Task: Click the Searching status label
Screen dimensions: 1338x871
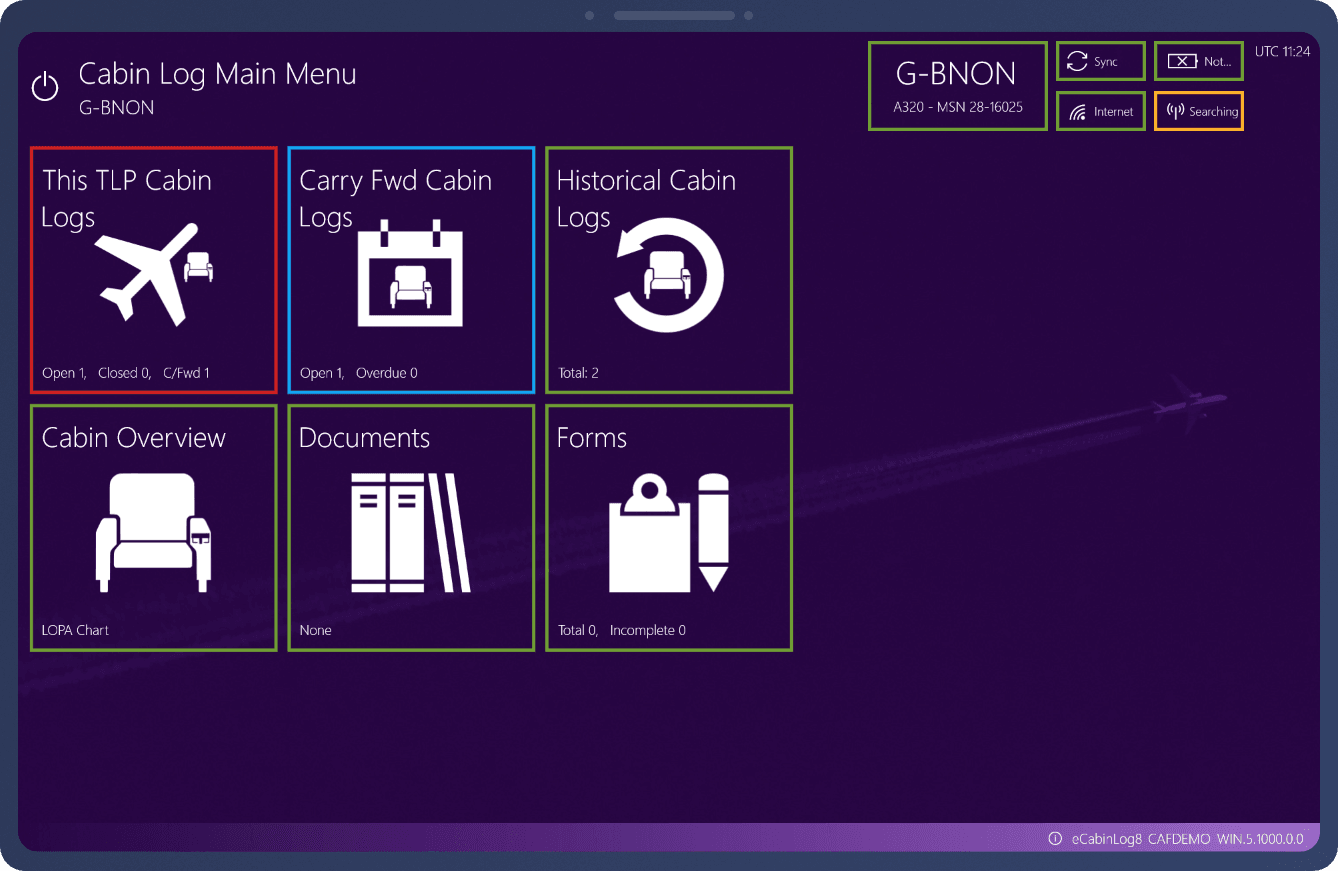Action: pyautogui.click(x=1213, y=112)
